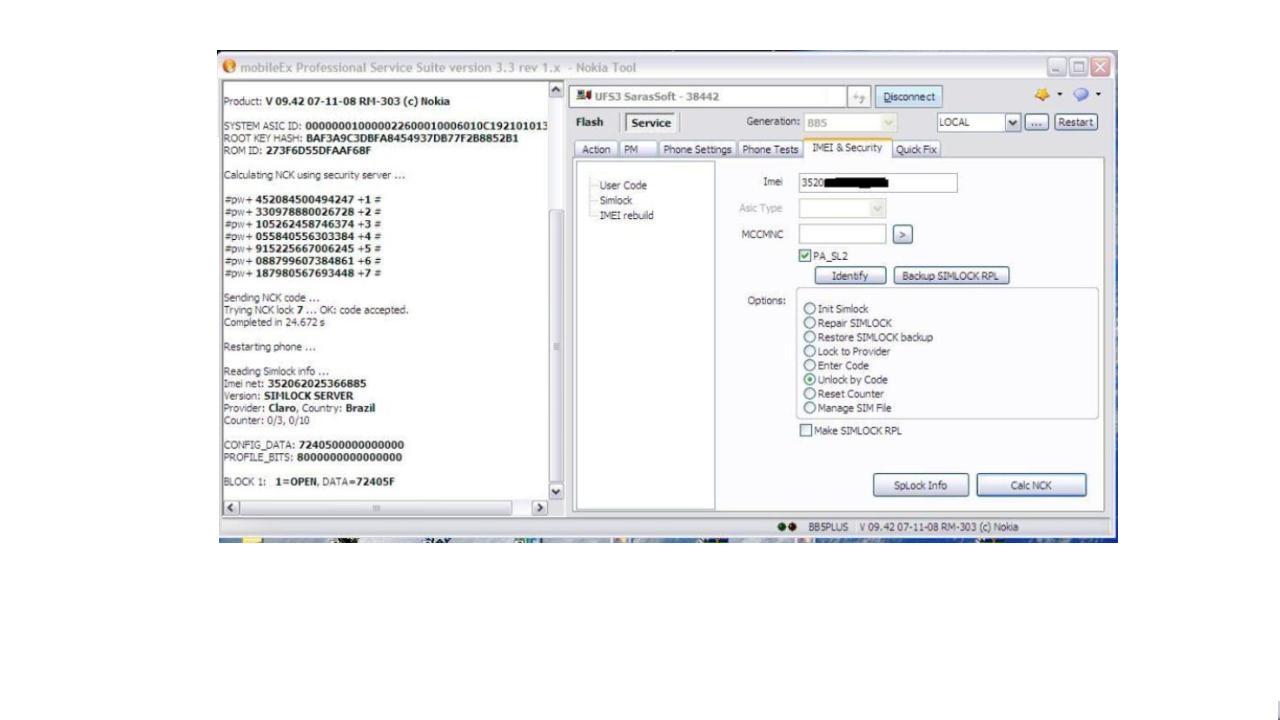Toggle the PA_SL2 checkbox
The height and width of the screenshot is (720, 1280).
tap(806, 256)
